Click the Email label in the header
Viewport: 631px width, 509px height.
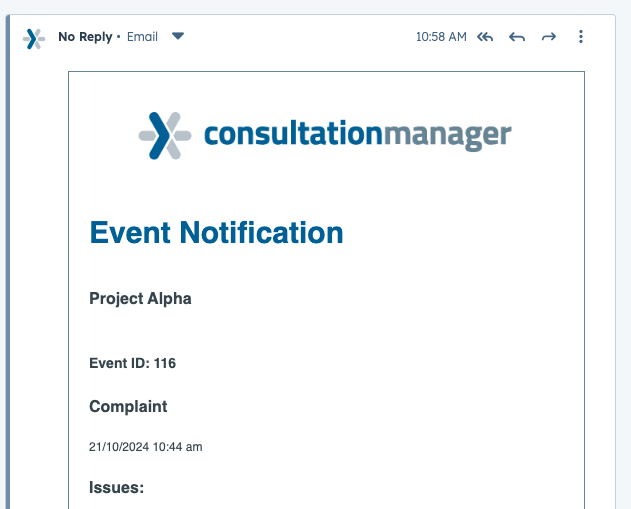click(142, 37)
